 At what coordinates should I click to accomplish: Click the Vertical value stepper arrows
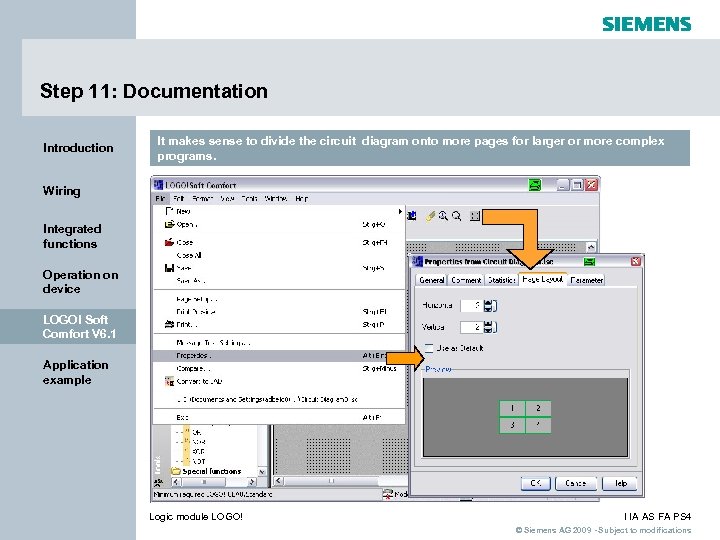489,327
